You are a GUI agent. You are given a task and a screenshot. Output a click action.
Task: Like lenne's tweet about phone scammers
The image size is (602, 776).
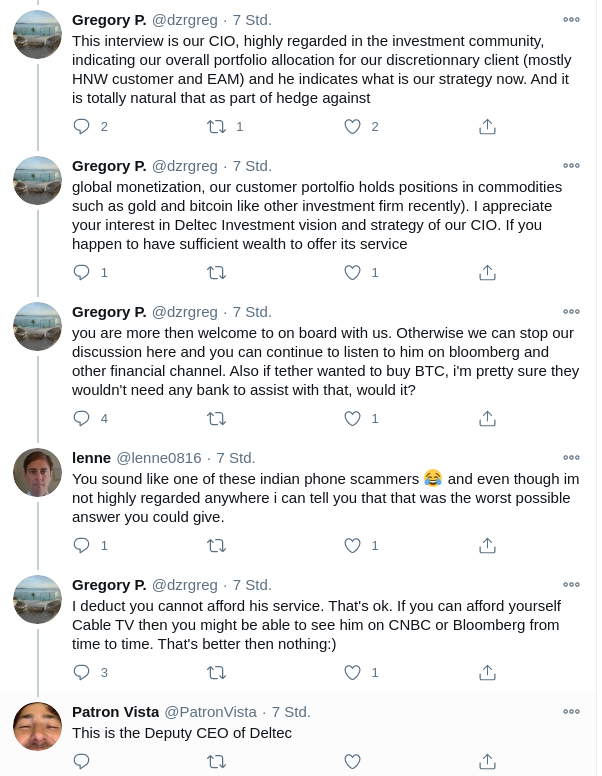point(352,546)
